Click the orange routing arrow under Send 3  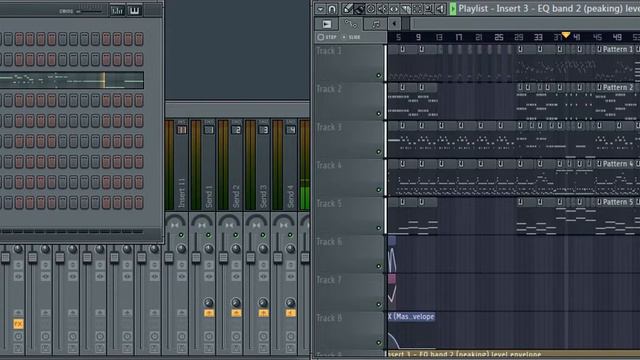pyautogui.click(x=264, y=313)
